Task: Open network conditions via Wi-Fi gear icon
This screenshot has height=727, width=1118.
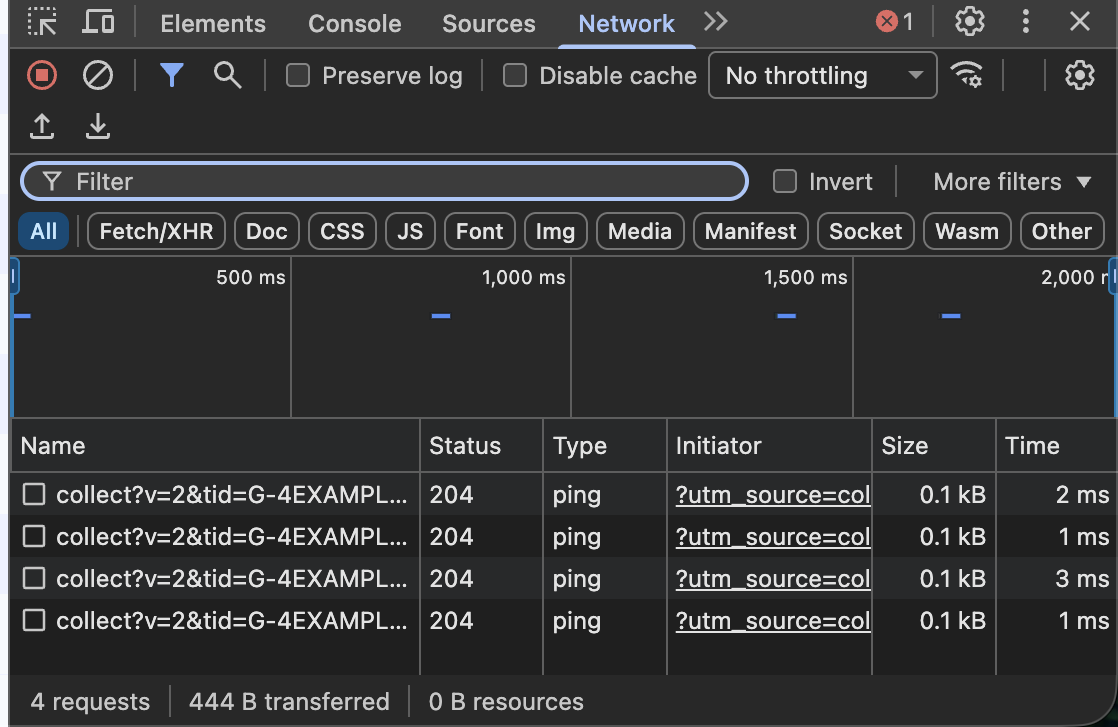Action: coord(967,75)
